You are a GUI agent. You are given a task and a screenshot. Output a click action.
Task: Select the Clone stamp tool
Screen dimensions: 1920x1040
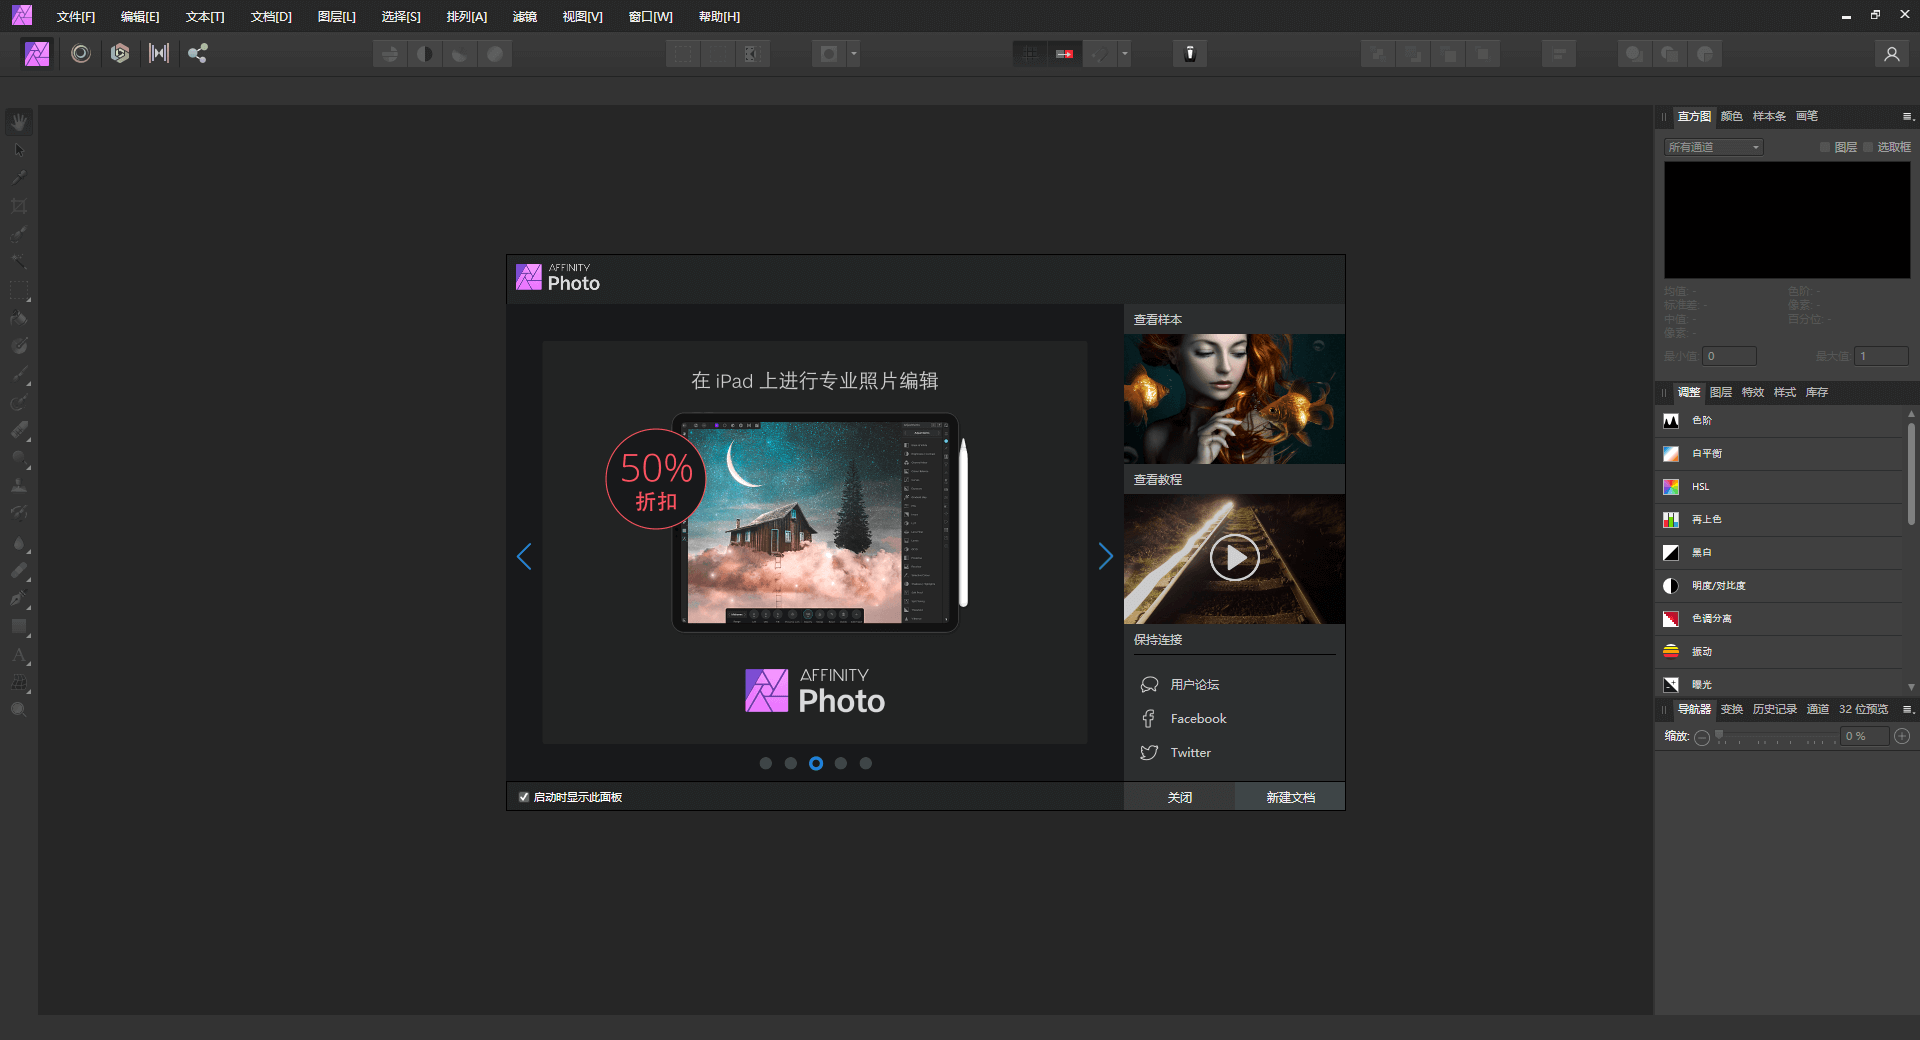[x=19, y=486]
